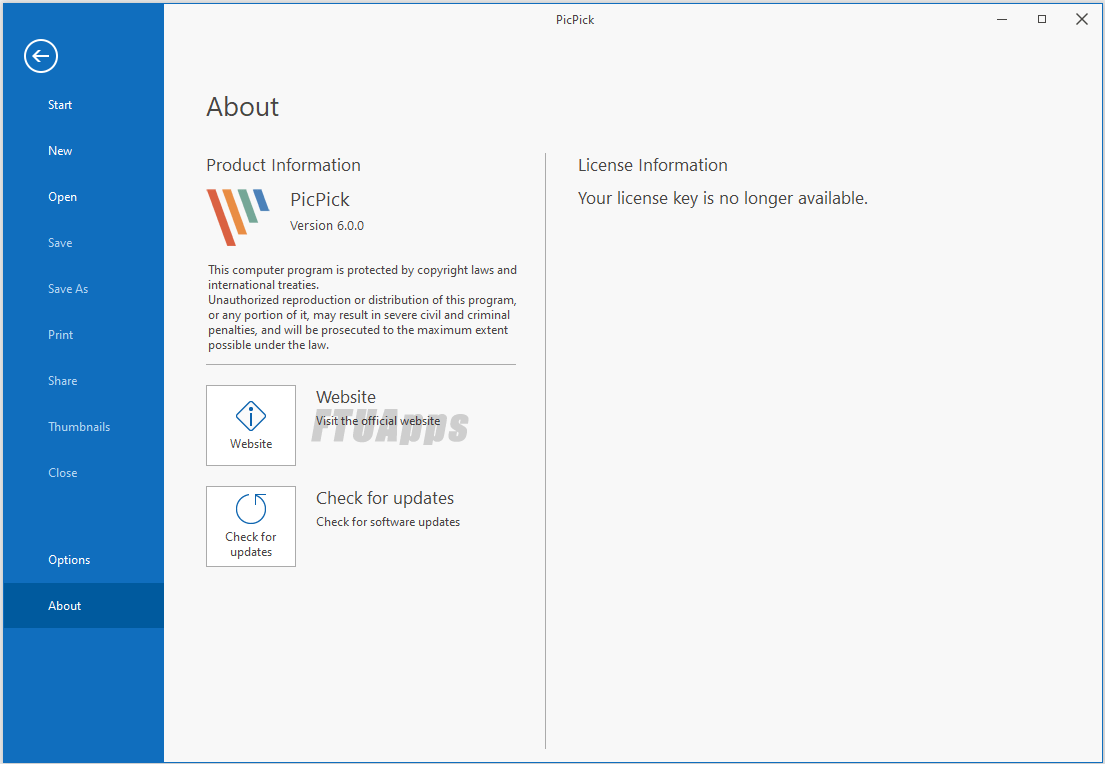Choose Close in the sidebar menu
The image size is (1105, 764).
[83, 473]
